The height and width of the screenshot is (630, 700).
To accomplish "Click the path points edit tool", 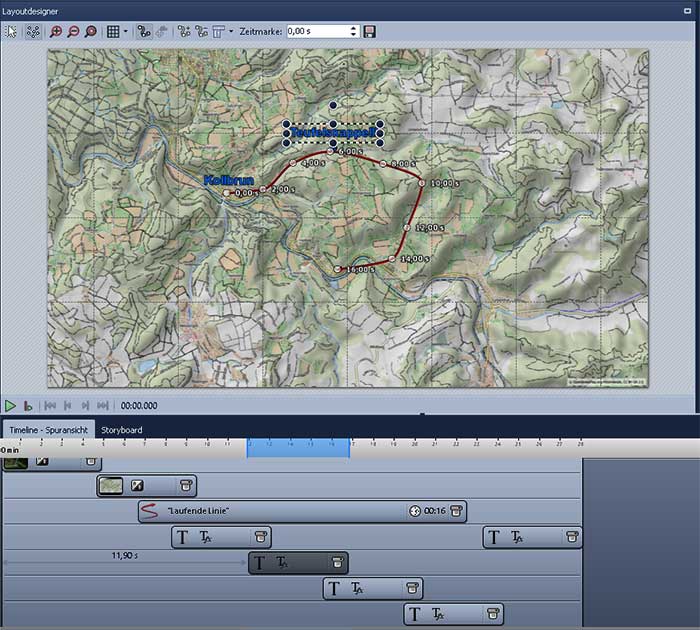I will click(x=33, y=31).
